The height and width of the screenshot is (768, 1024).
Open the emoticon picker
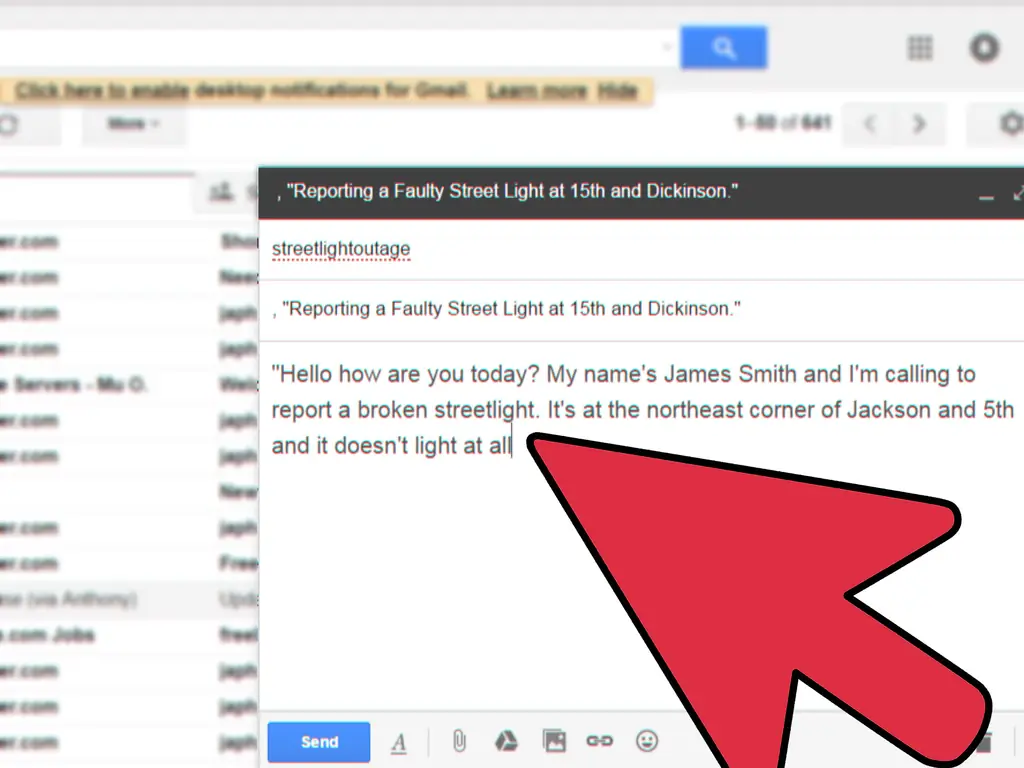647,741
